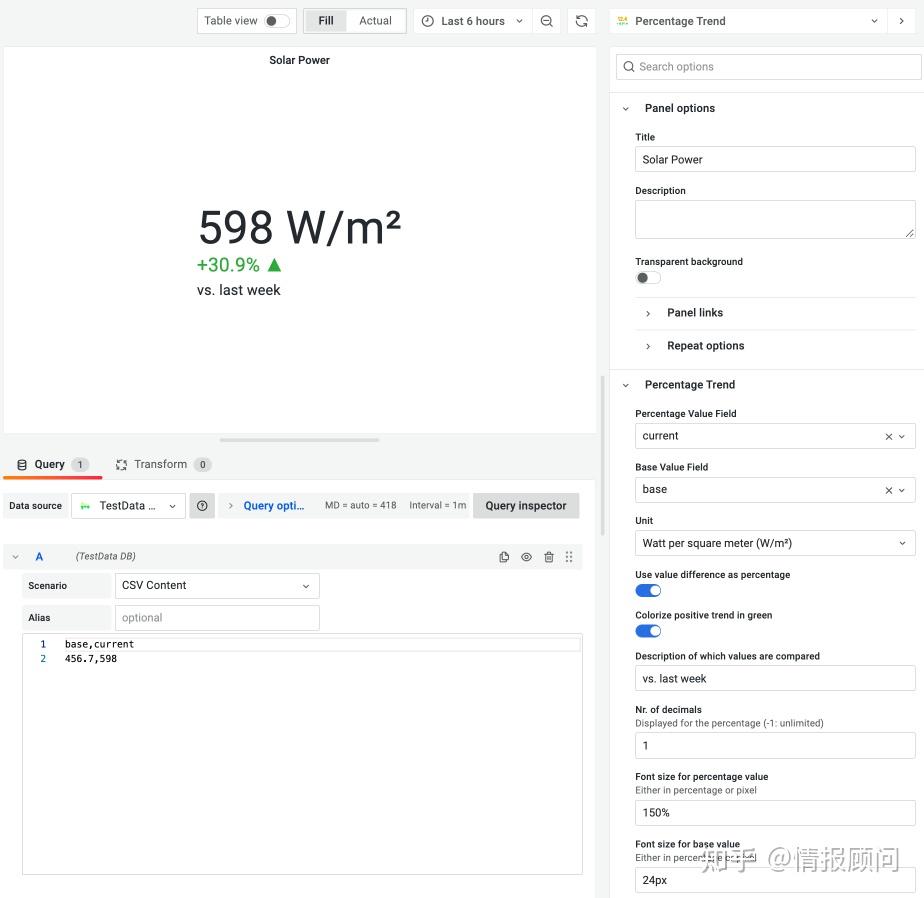Switch to the Transform tab

pos(163,465)
